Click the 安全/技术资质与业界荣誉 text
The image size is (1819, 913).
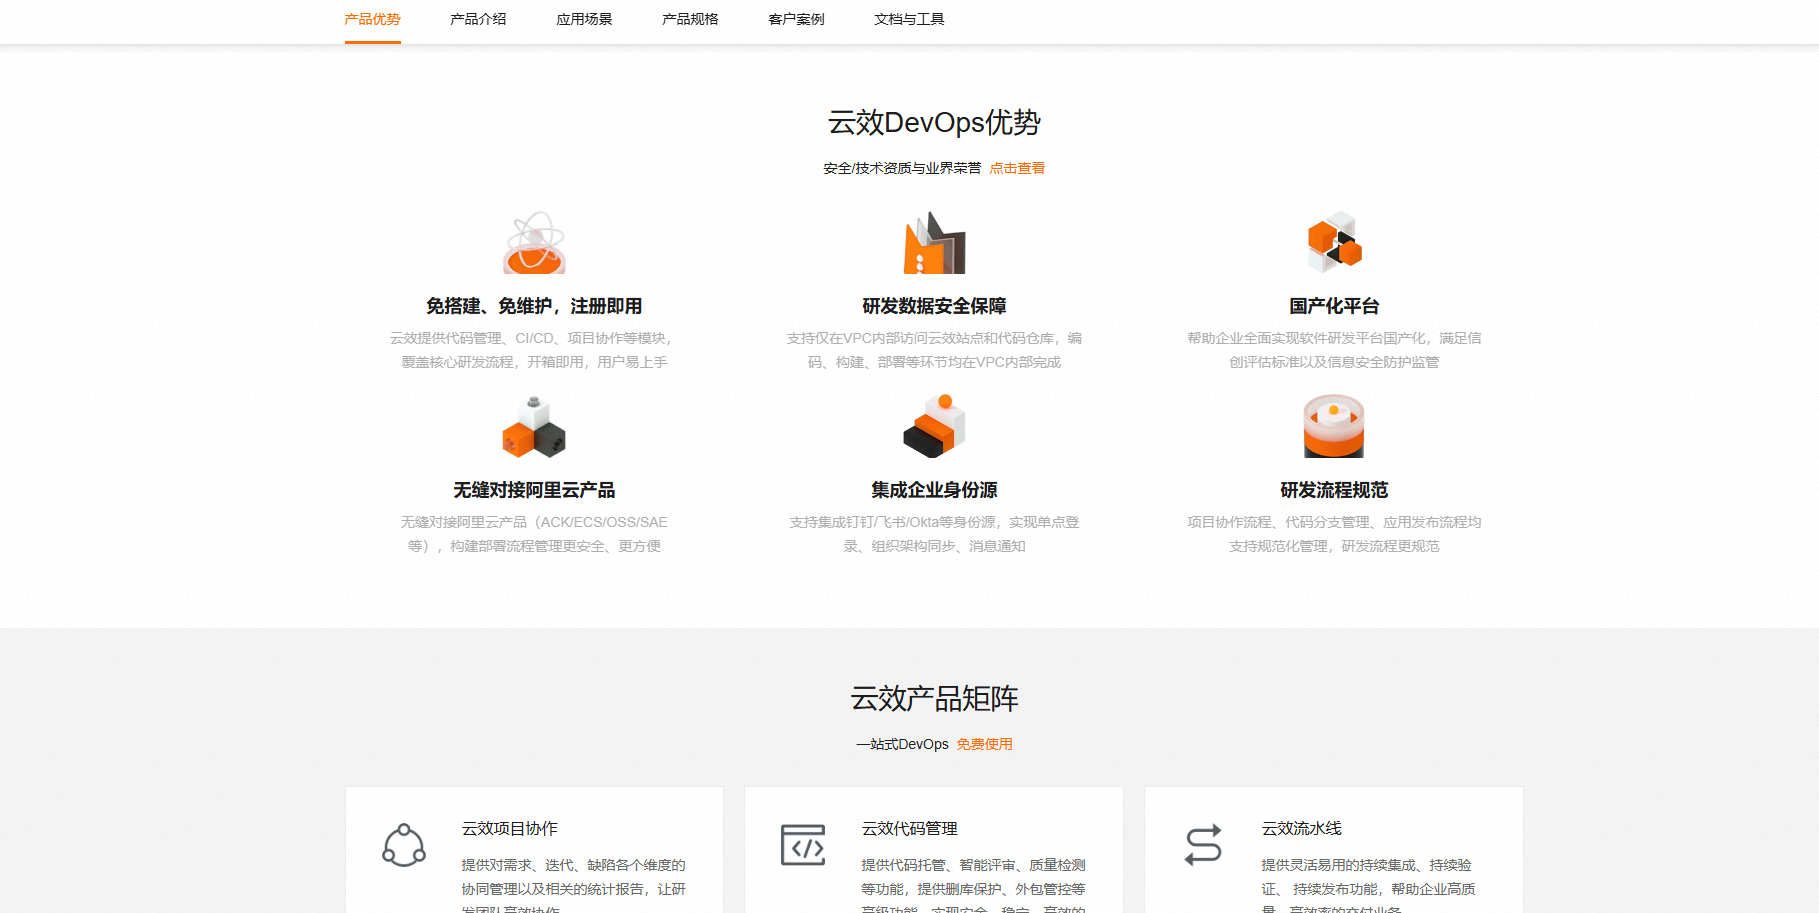[902, 168]
